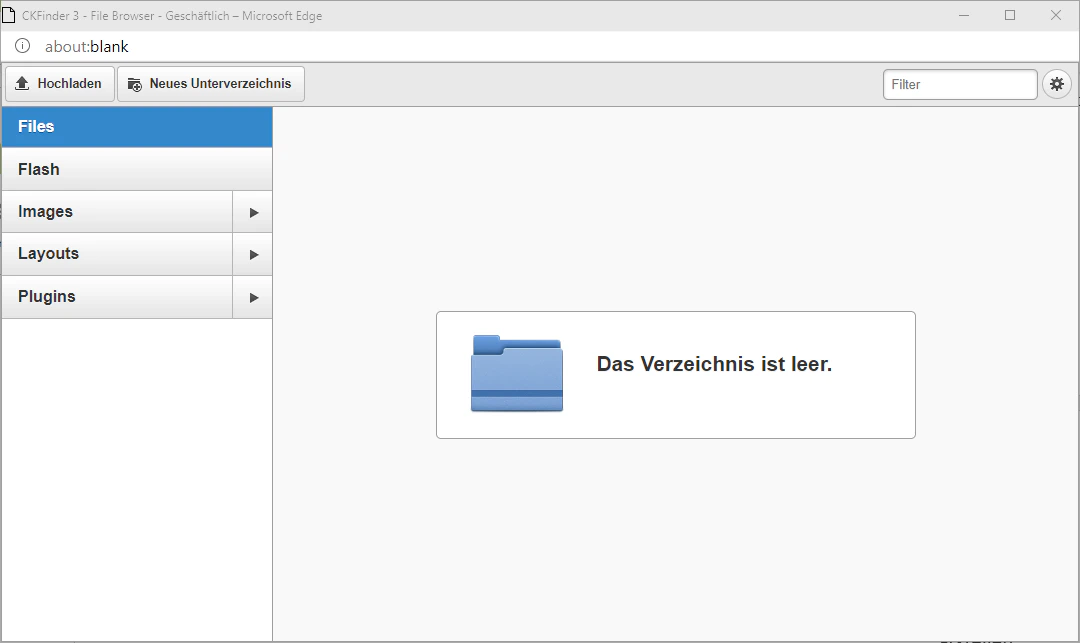Open the Images folder
1080x643 pixels.
pyautogui.click(x=117, y=212)
